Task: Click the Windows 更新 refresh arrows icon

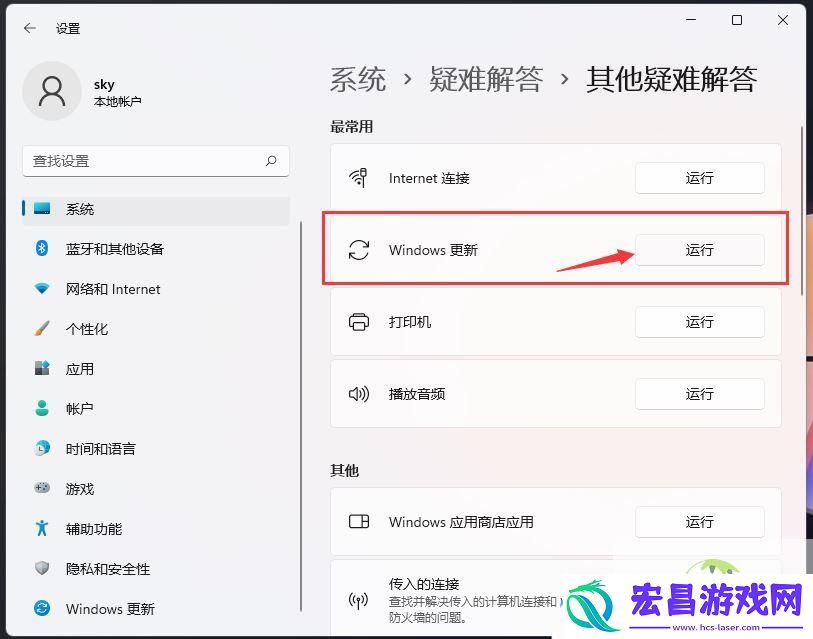Action: point(358,249)
